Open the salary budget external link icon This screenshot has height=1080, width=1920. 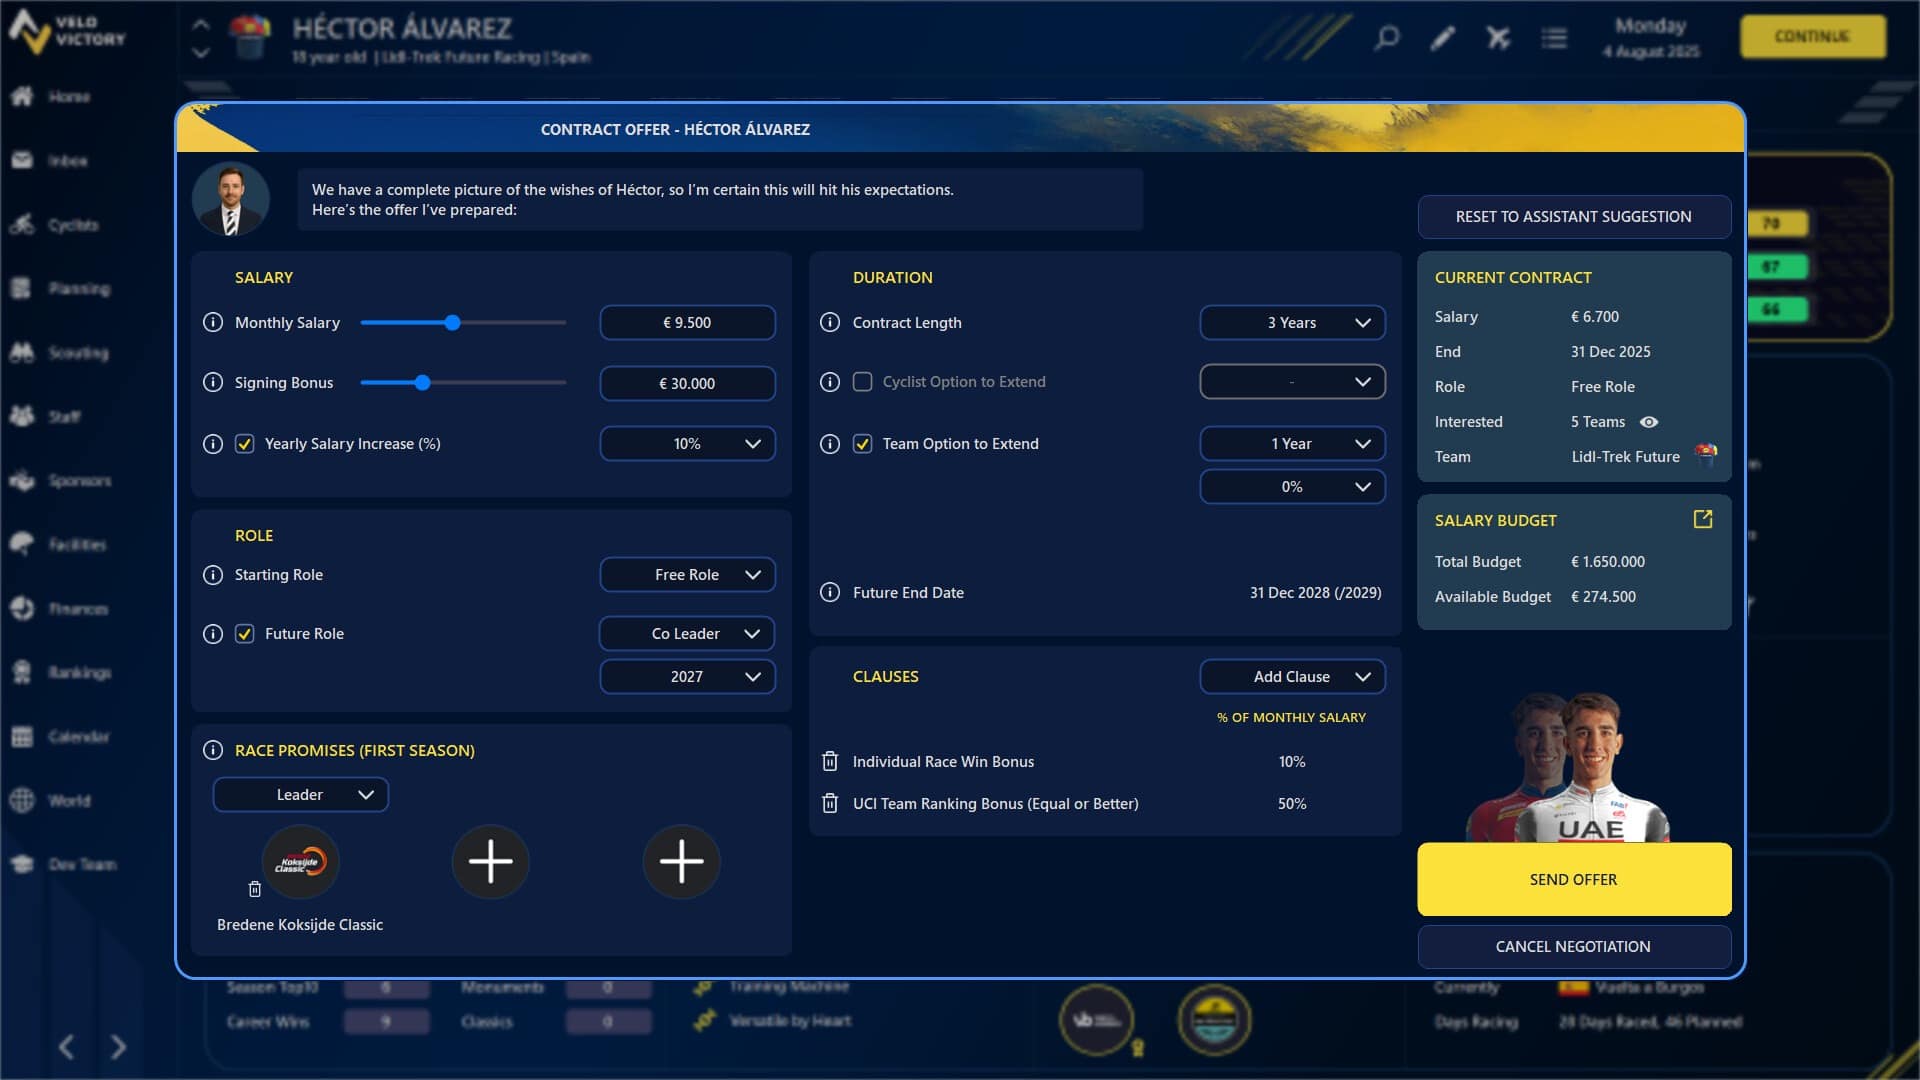[x=1702, y=519]
